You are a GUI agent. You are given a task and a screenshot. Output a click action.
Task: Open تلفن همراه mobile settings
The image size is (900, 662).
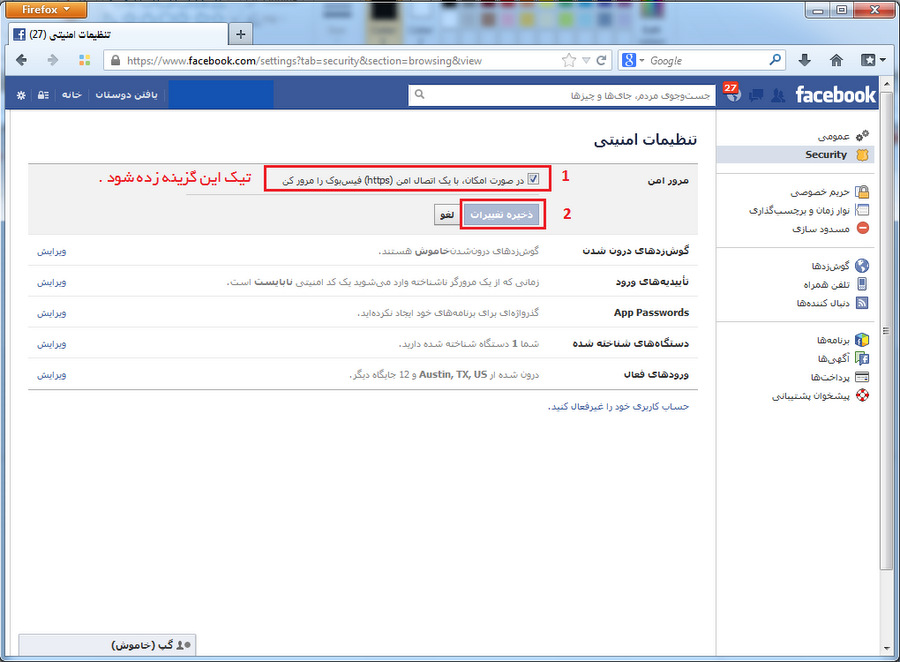click(x=836, y=284)
